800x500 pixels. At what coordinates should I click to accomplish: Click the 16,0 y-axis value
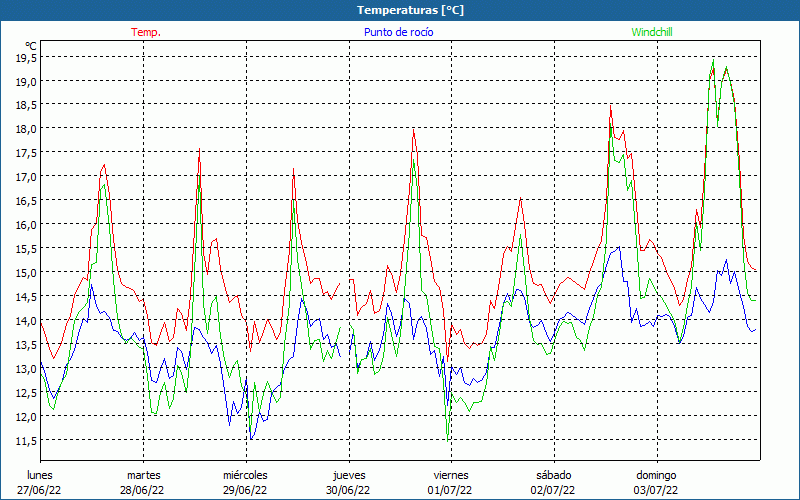pos(26,224)
